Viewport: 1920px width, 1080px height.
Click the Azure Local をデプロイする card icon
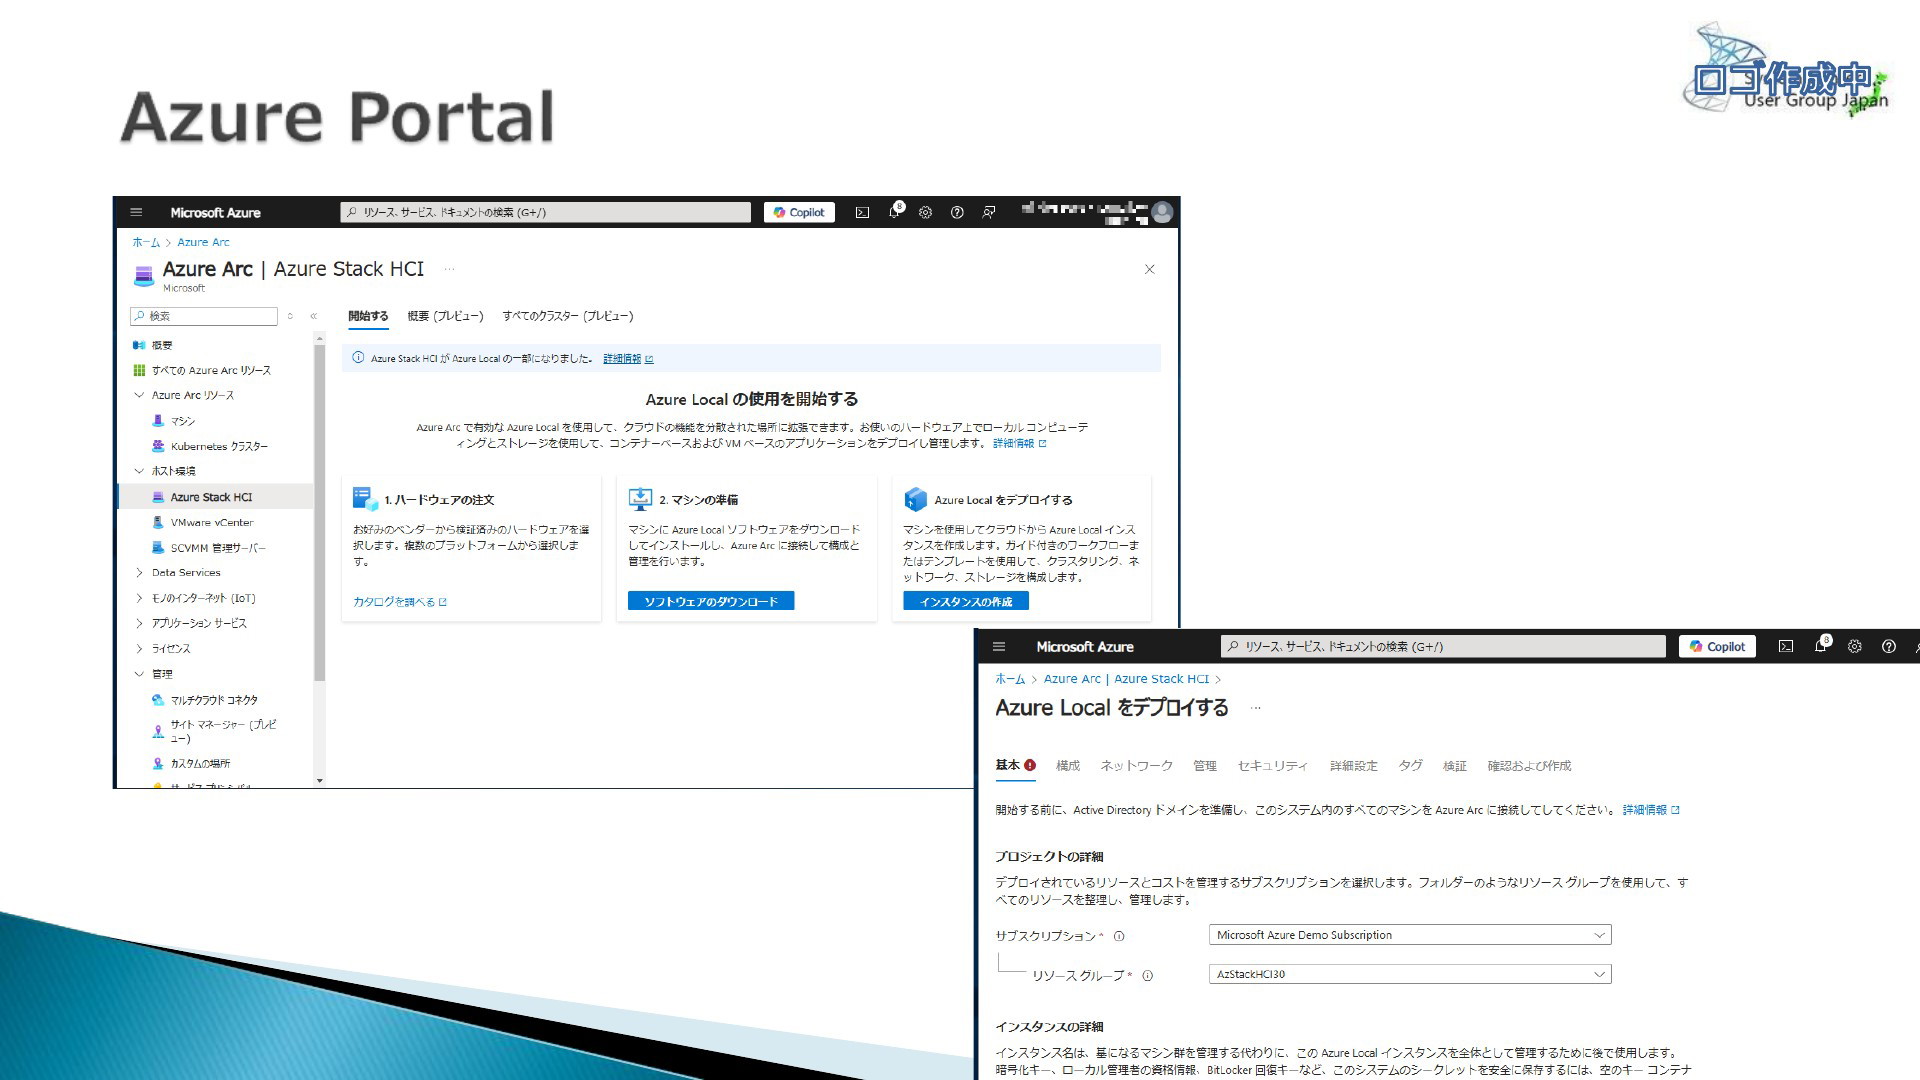[915, 499]
